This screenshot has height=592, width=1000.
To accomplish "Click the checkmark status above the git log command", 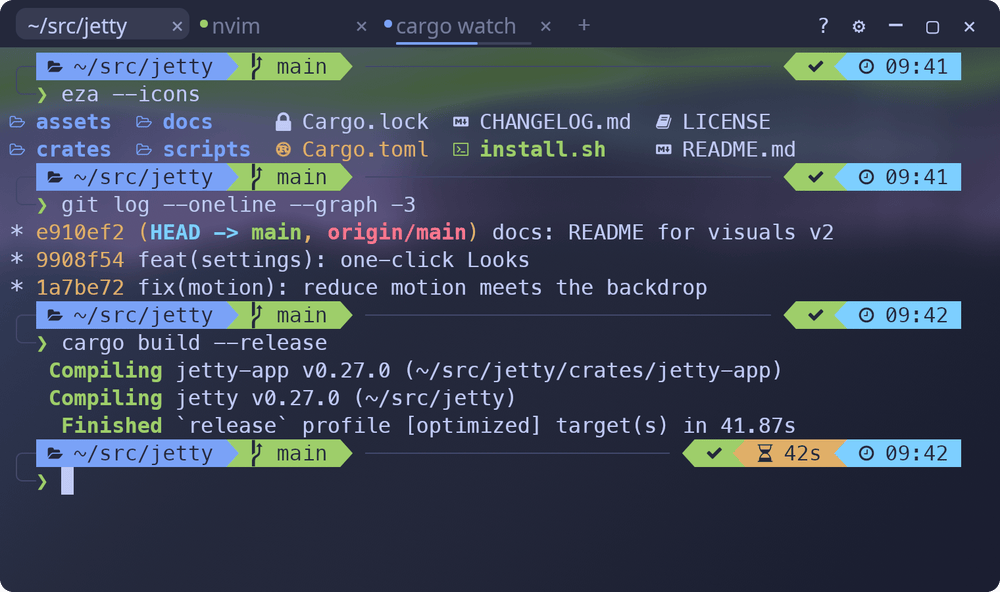I will coord(816,177).
